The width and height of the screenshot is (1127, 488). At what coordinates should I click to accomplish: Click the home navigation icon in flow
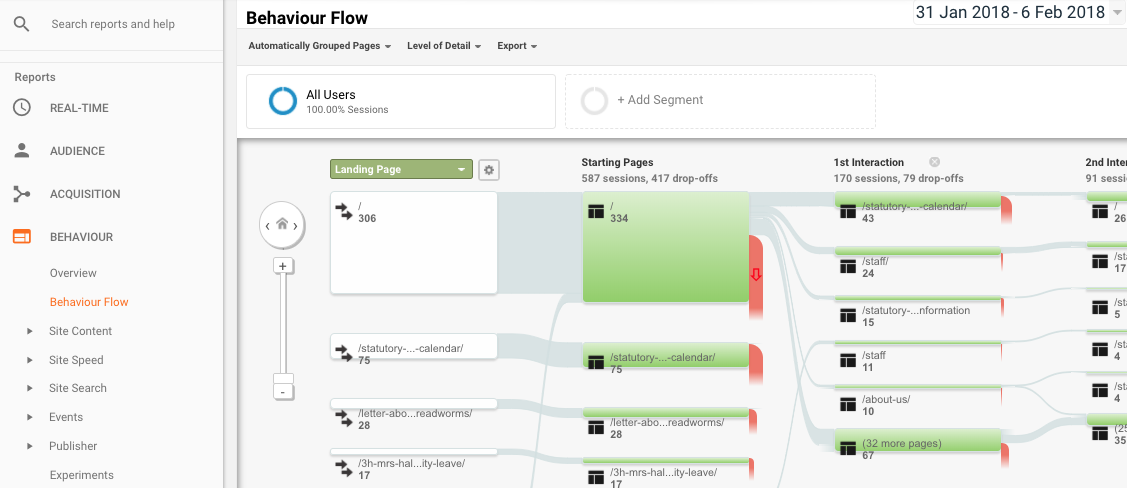282,224
